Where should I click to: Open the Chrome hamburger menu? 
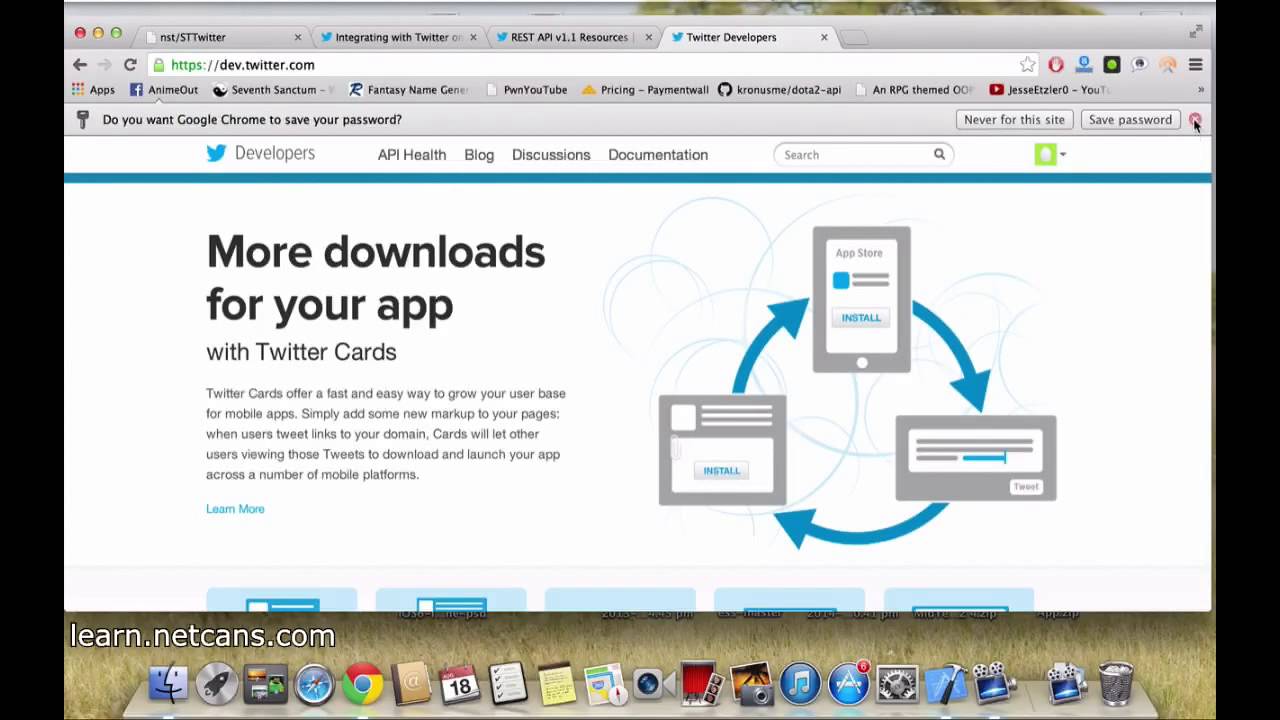pyautogui.click(x=1195, y=65)
